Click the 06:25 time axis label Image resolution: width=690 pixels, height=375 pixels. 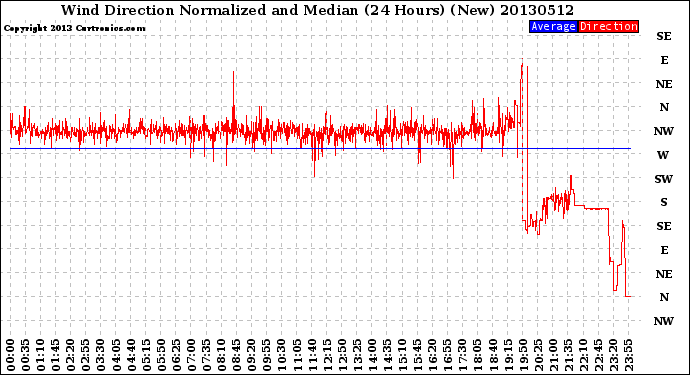point(177,355)
